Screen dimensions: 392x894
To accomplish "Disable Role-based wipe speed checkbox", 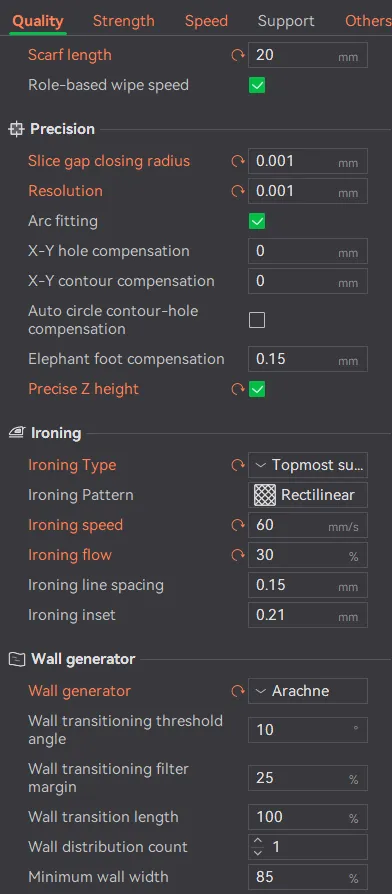I will click(x=257, y=86).
